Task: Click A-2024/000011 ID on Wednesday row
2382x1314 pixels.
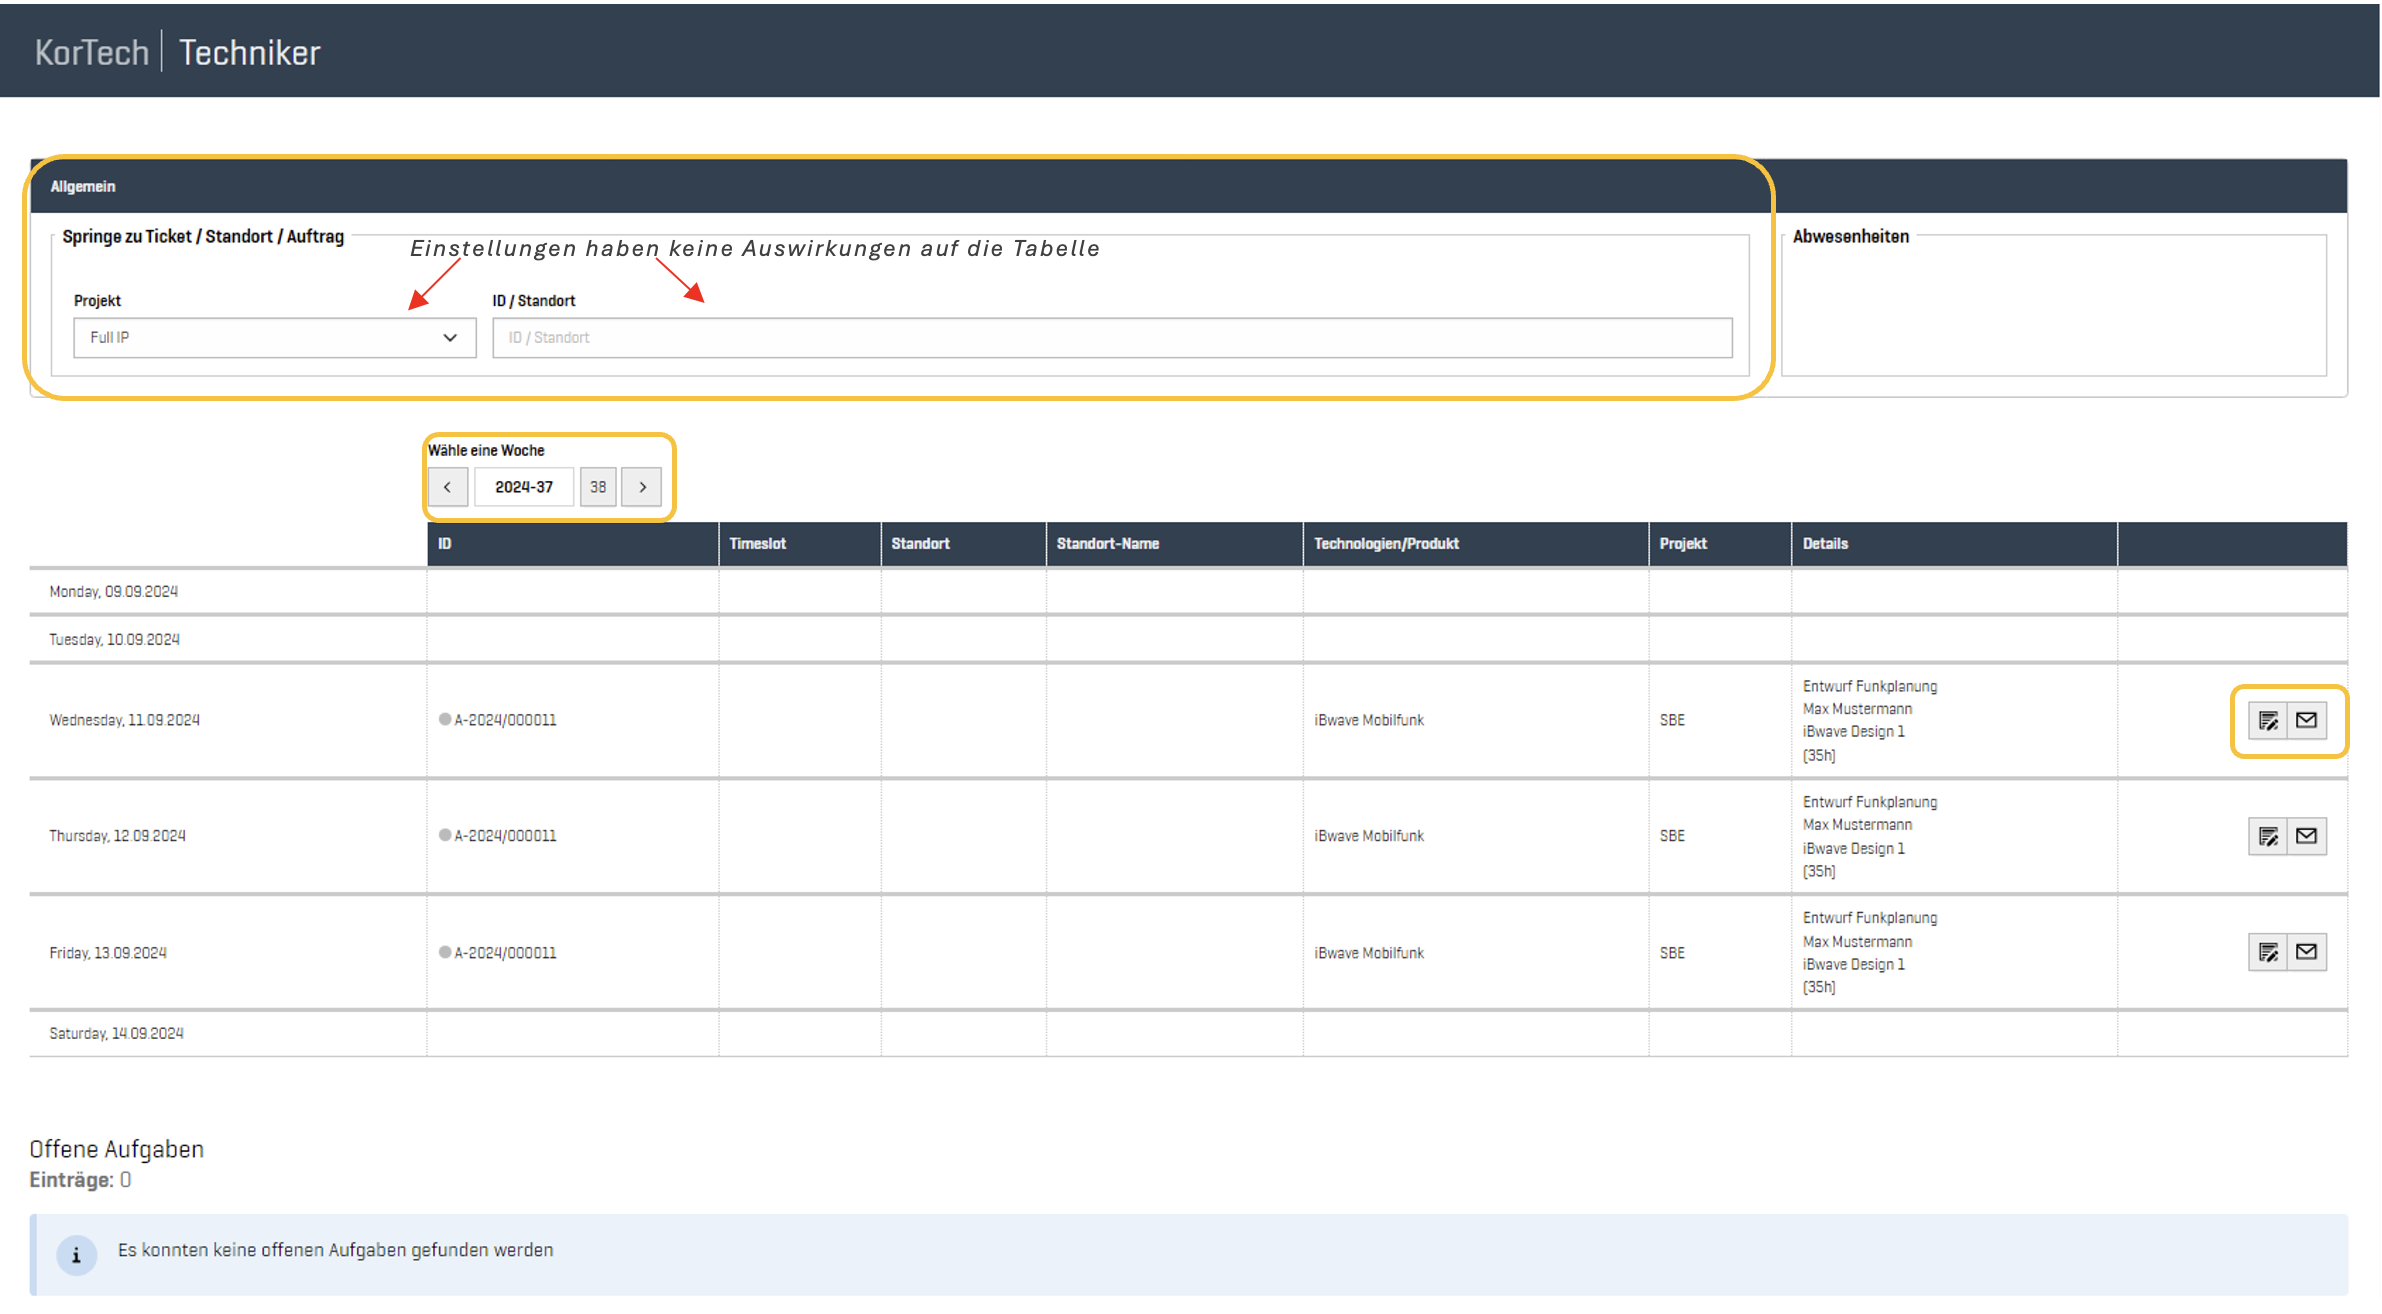Action: pos(504,720)
